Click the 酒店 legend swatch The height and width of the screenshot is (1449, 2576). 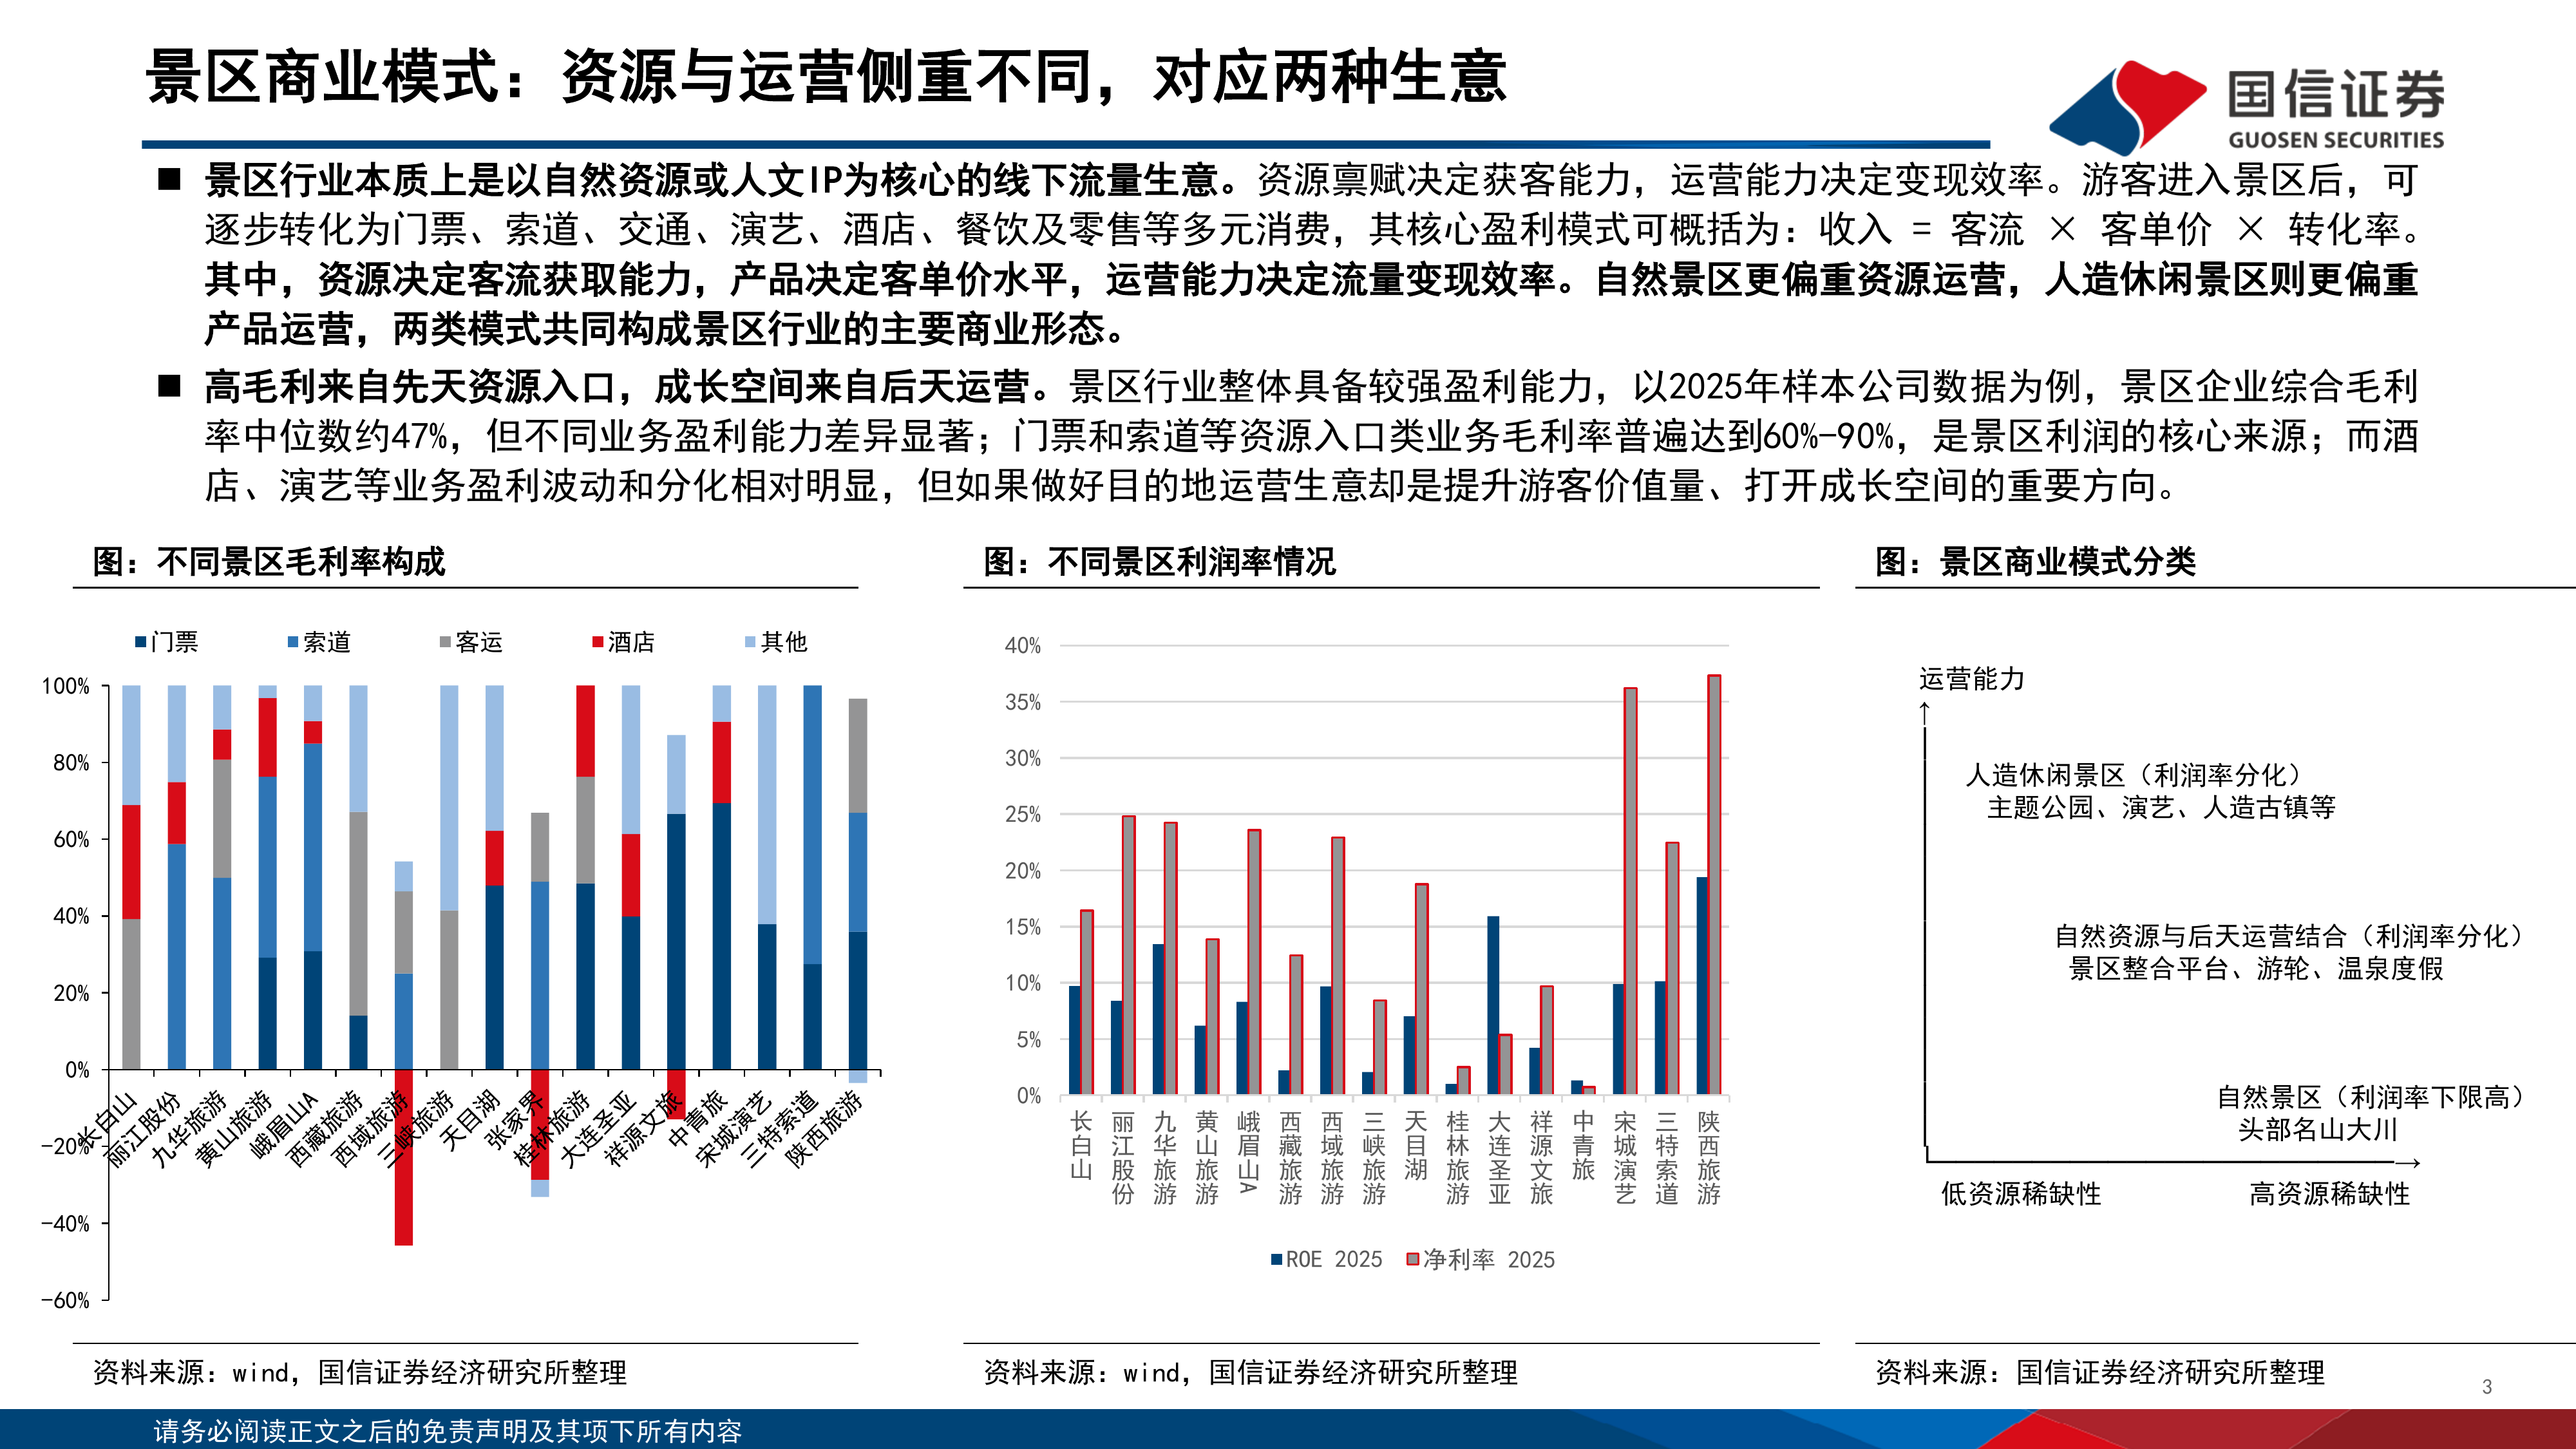click(x=598, y=642)
